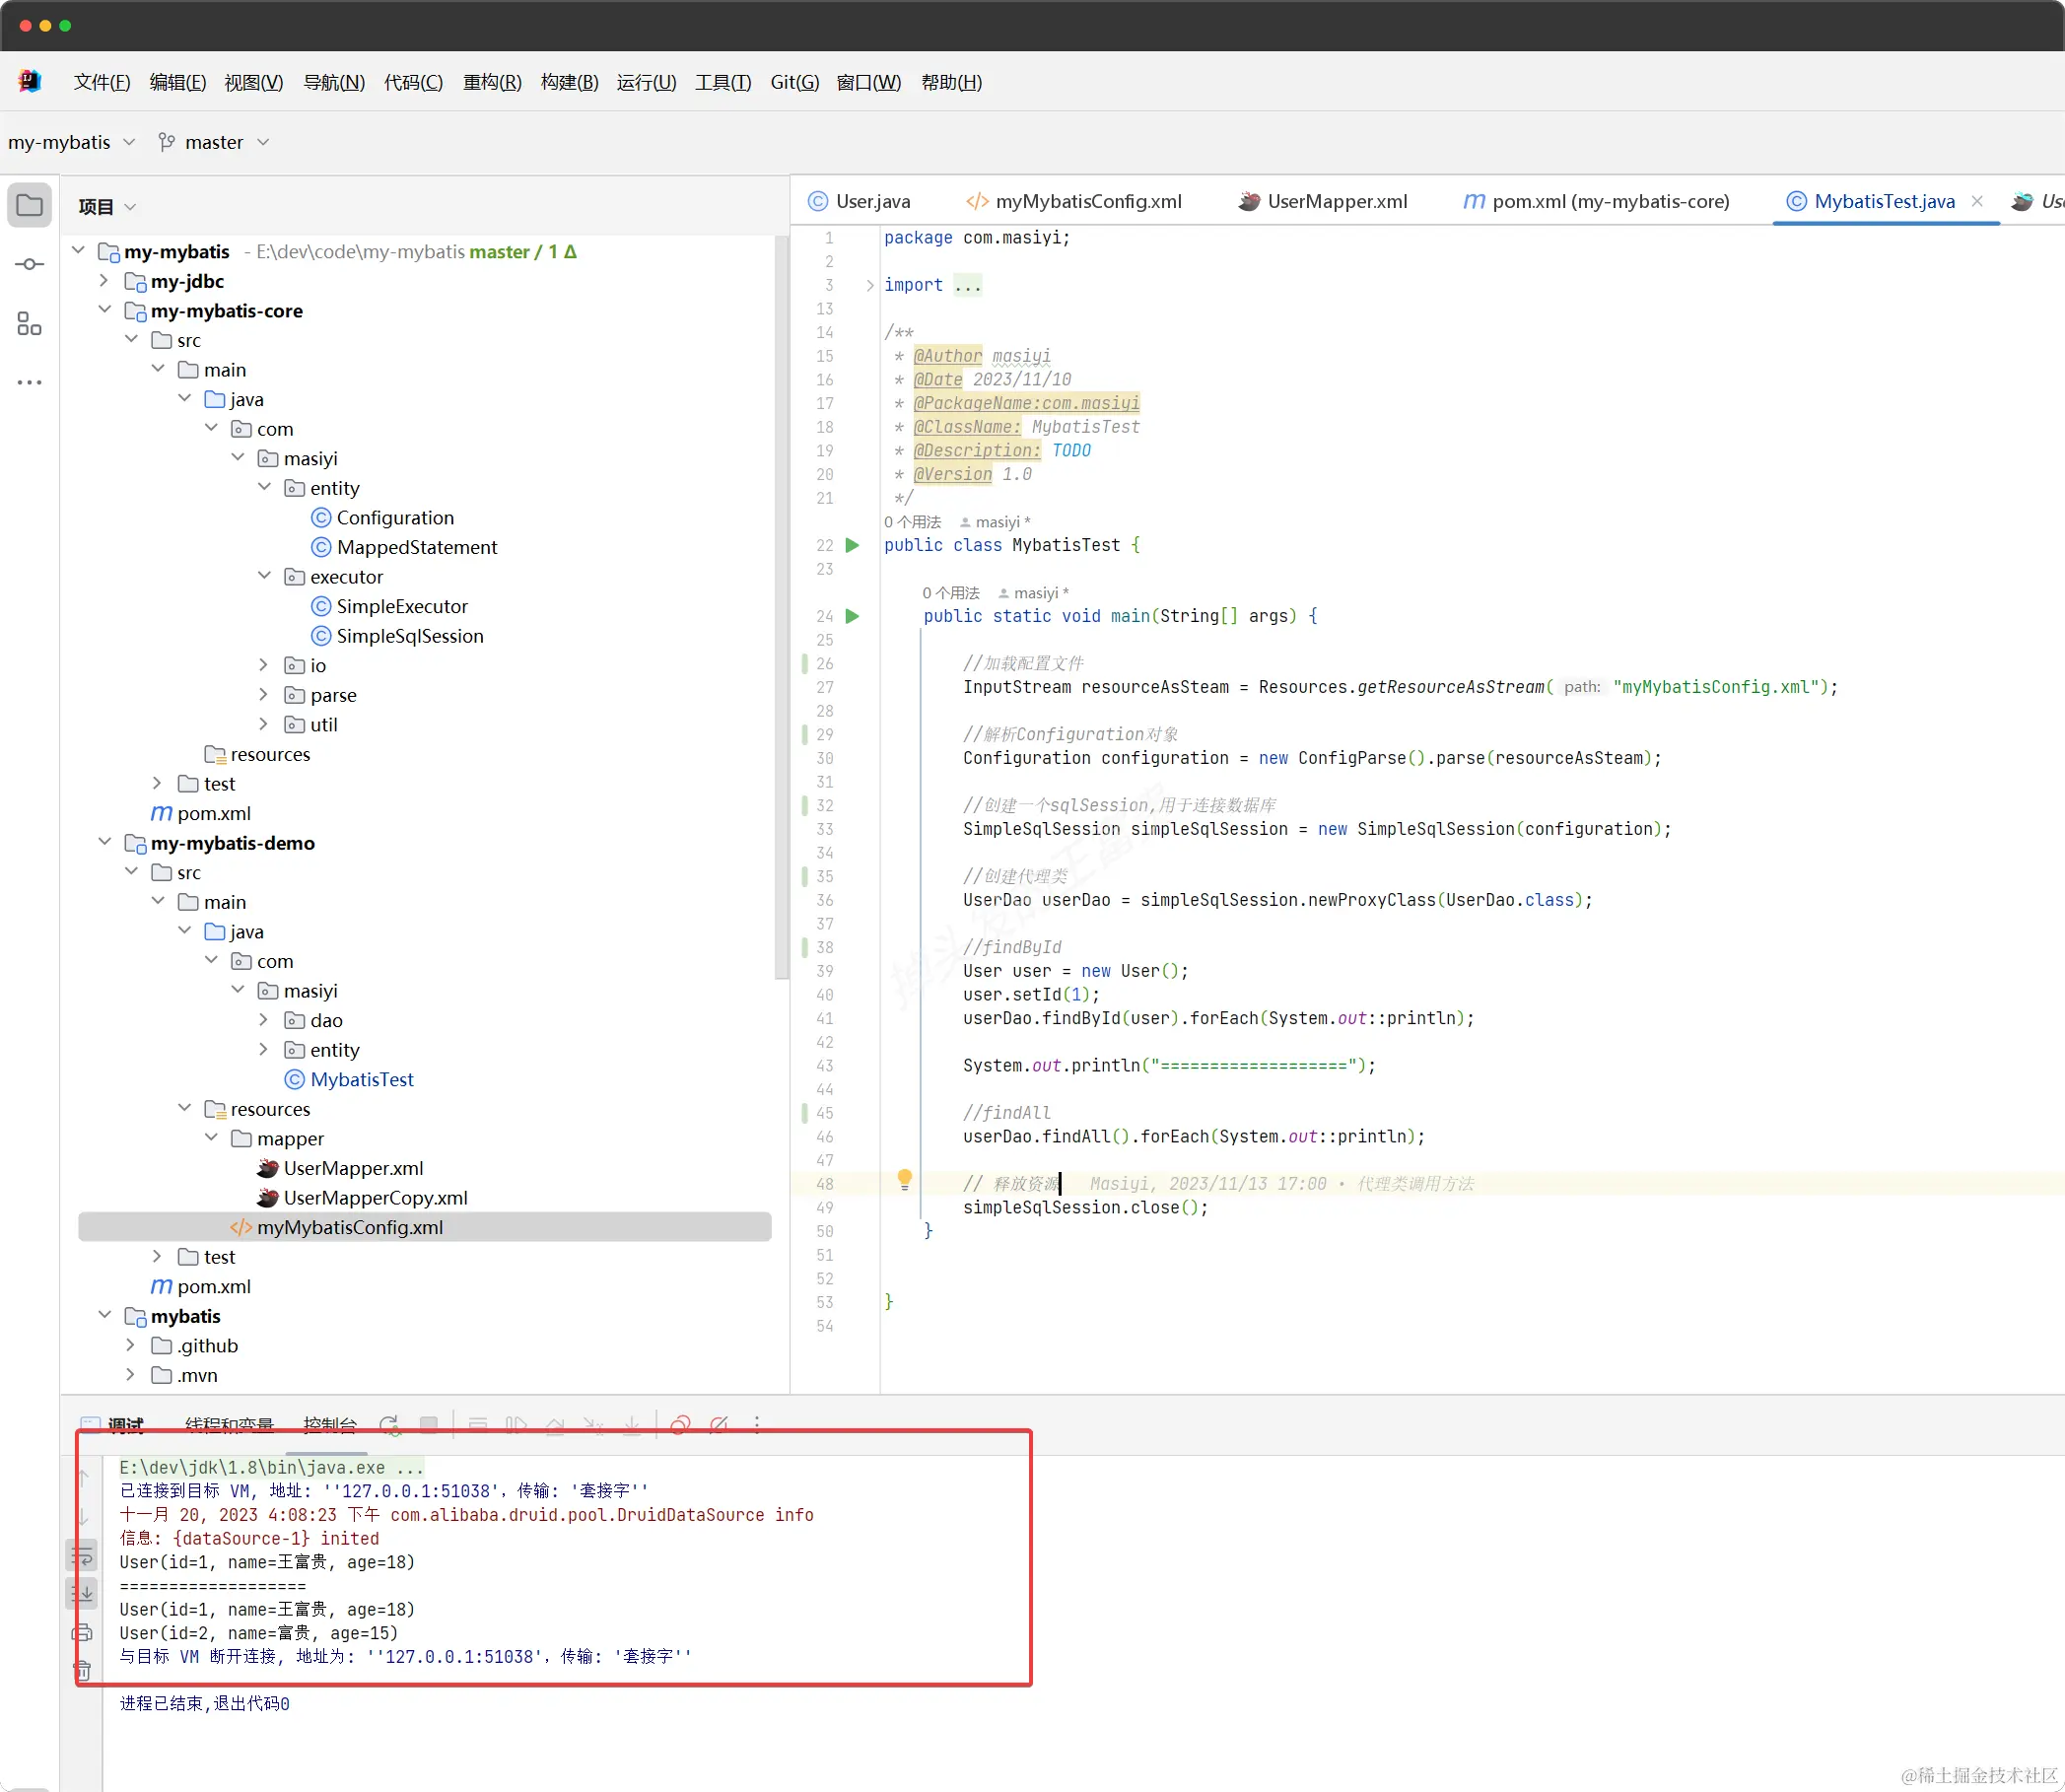
Task: Click the Mute Breakpoints icon
Action: [718, 1424]
